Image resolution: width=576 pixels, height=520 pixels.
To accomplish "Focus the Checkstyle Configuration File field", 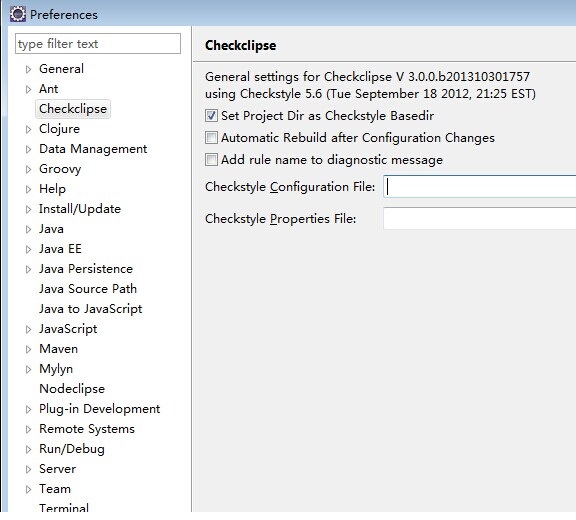I will click(x=479, y=187).
